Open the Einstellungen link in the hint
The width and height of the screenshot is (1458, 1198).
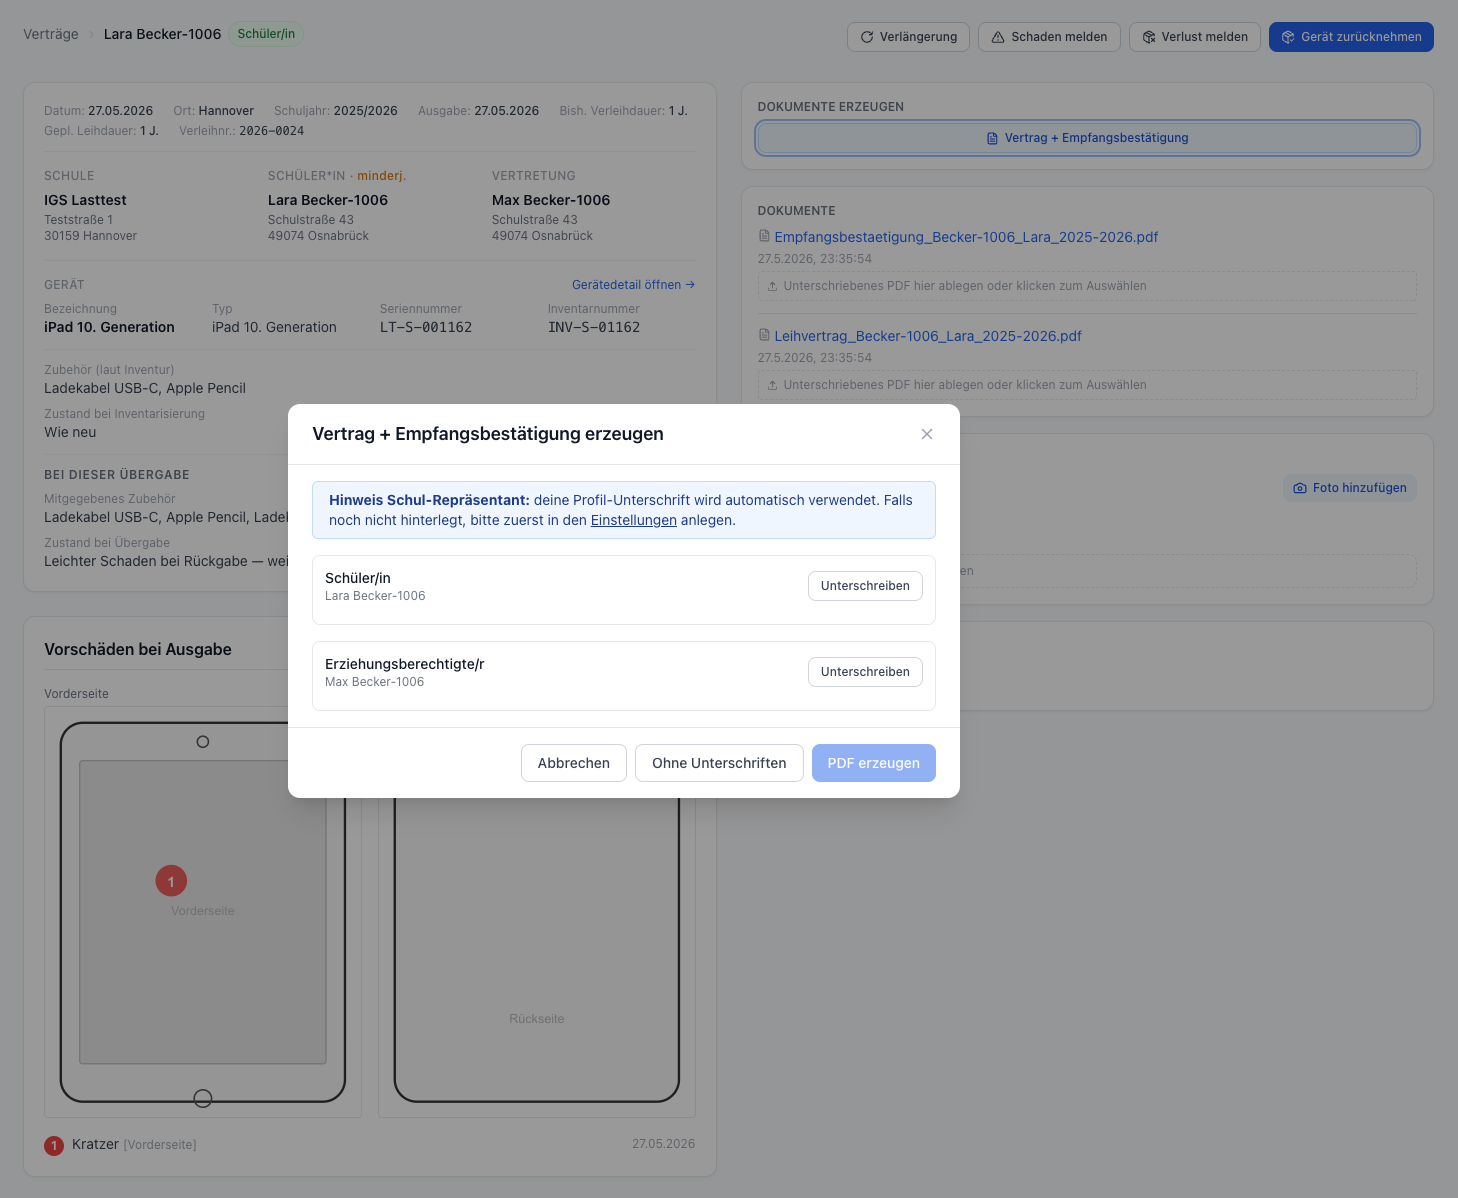point(634,520)
